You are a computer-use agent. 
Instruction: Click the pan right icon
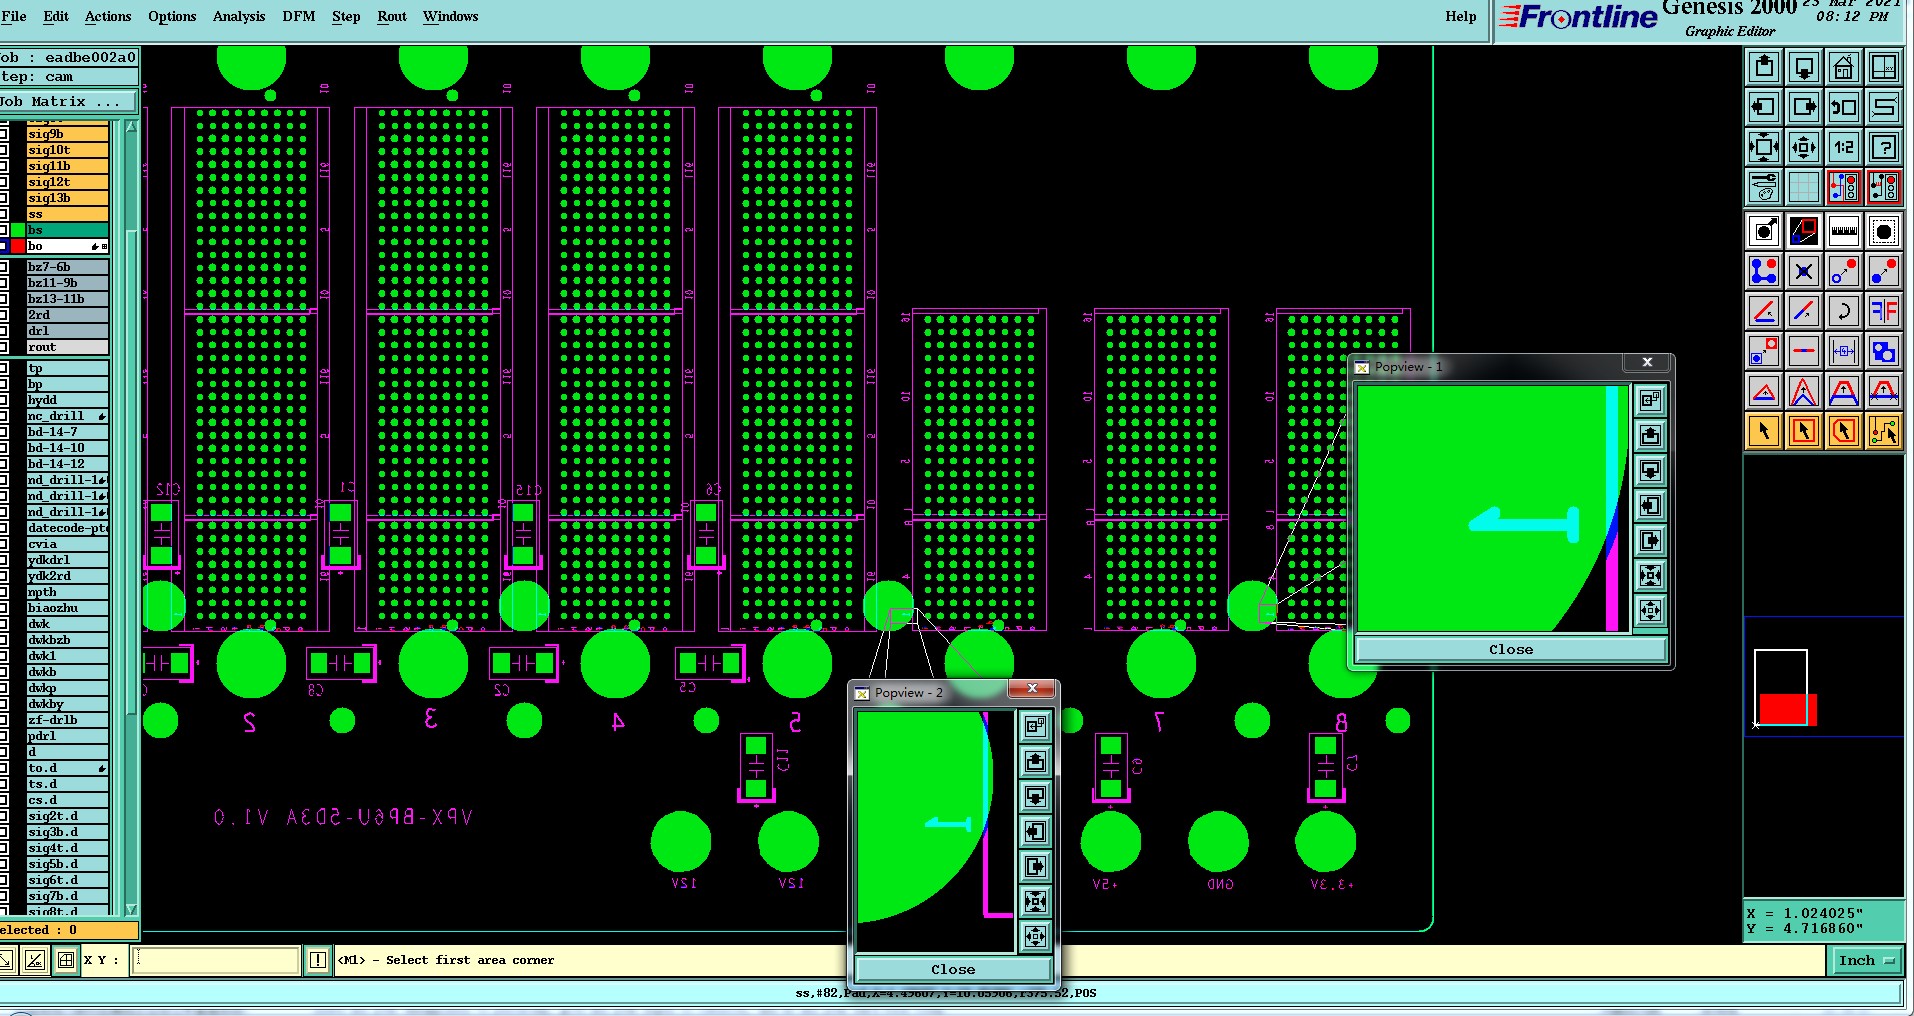click(1804, 107)
